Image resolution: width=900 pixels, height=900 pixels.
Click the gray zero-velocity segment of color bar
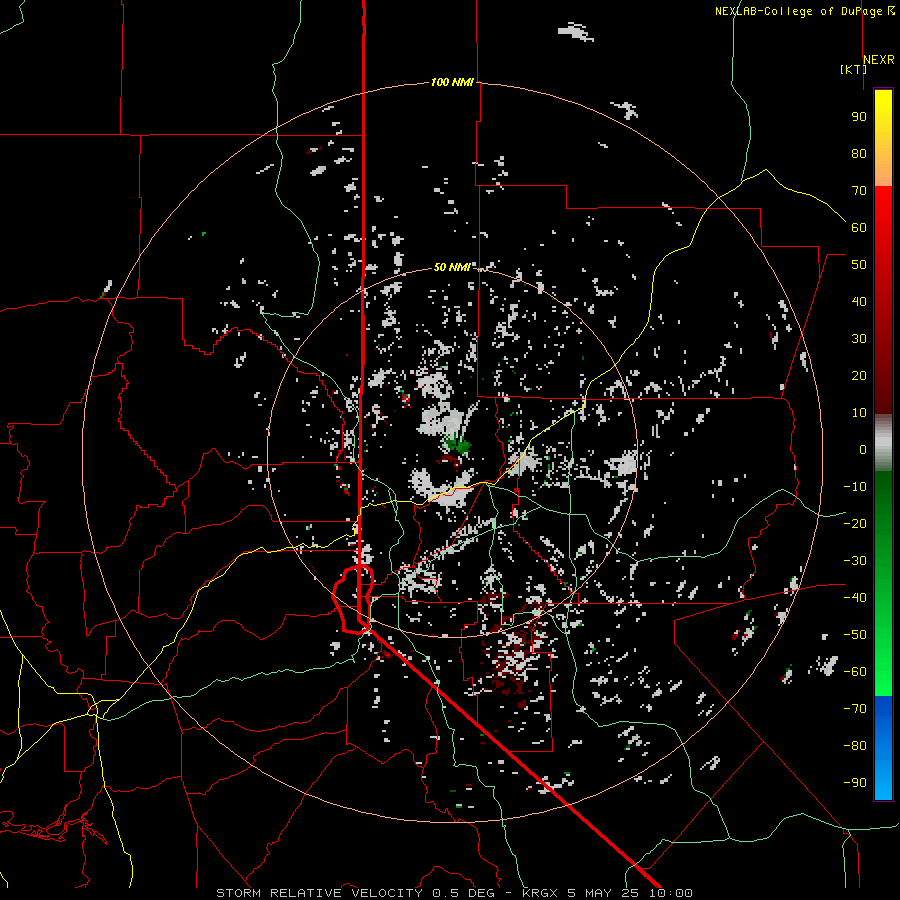click(x=883, y=442)
